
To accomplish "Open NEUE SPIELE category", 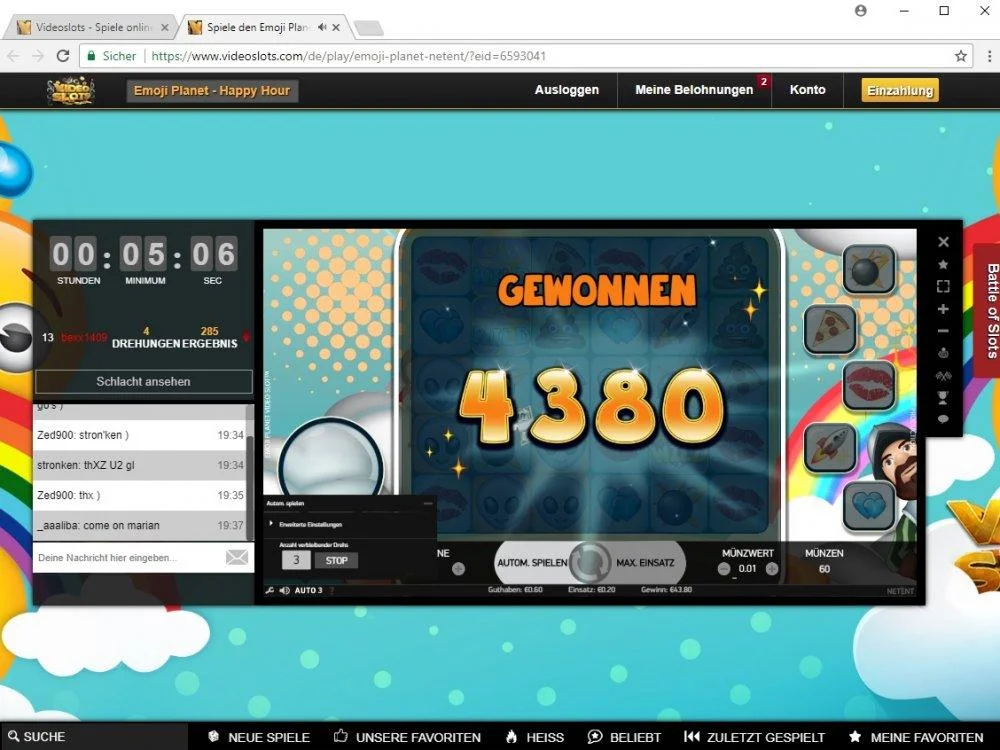I will tap(260, 737).
